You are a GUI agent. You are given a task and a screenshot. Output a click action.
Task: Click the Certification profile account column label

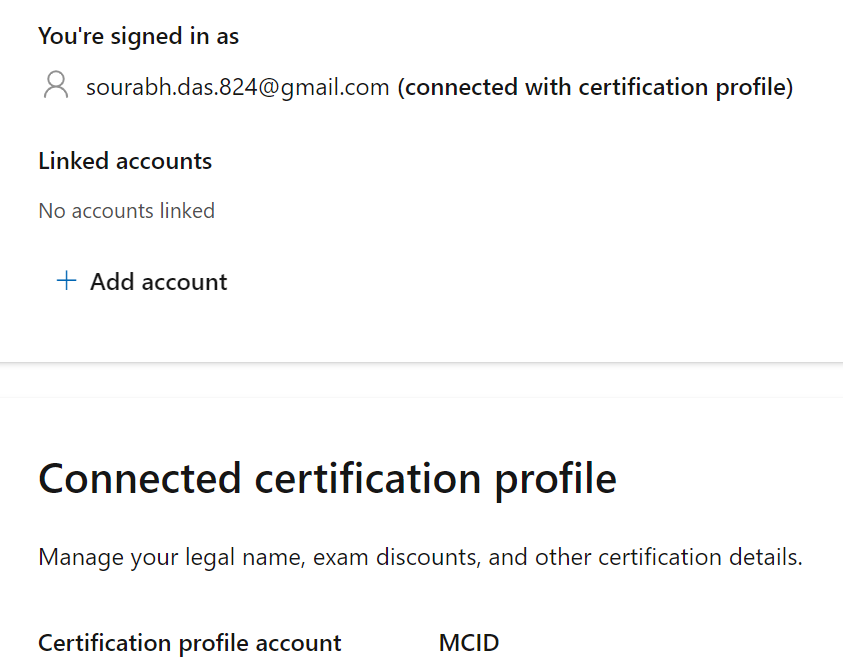click(x=190, y=643)
